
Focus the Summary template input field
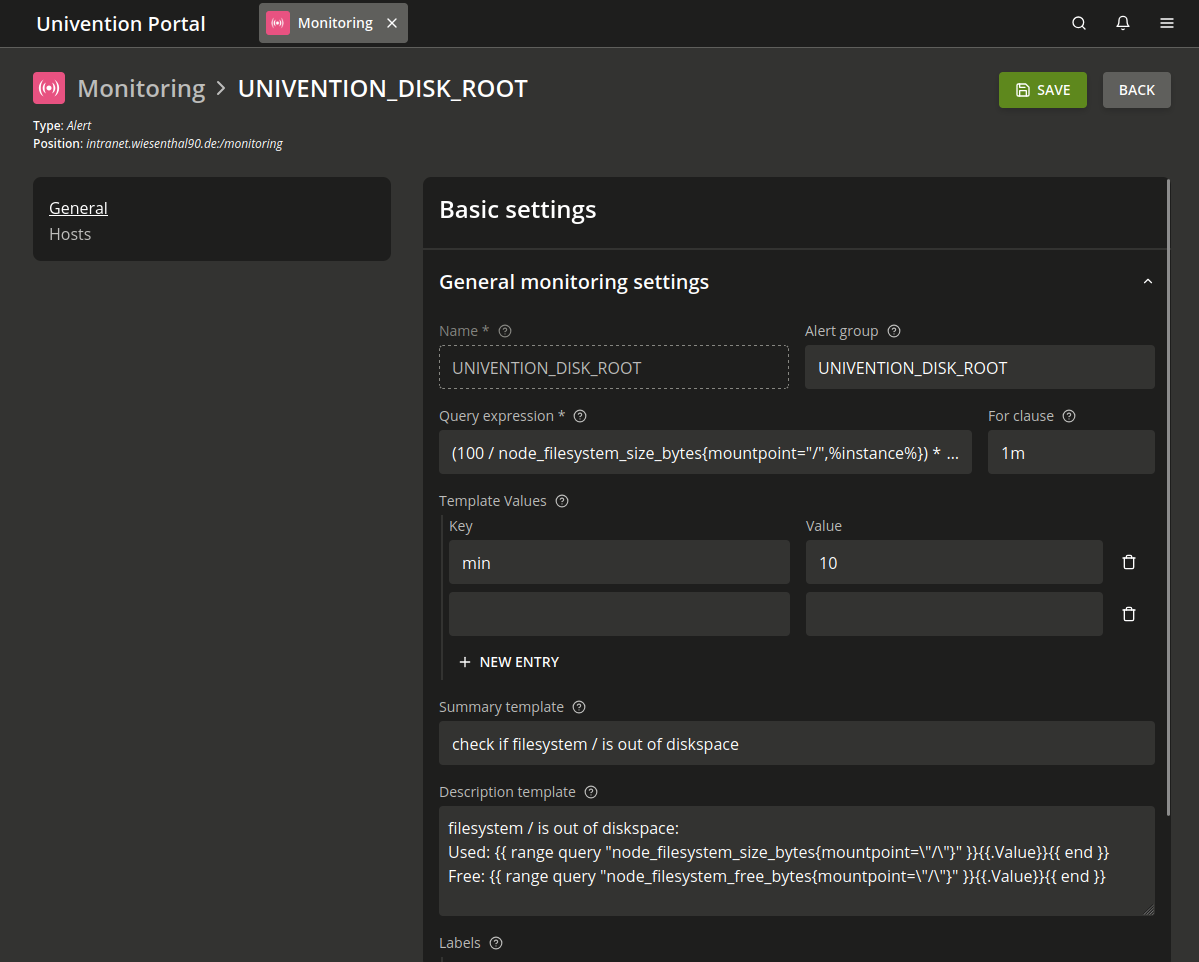(x=796, y=743)
